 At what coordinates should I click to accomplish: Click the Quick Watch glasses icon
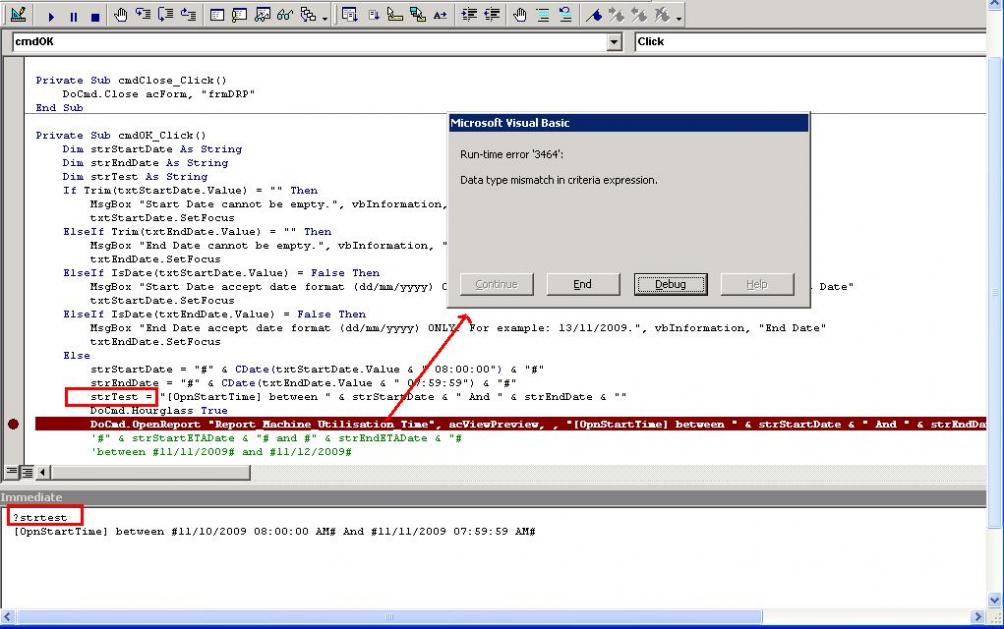pos(285,15)
